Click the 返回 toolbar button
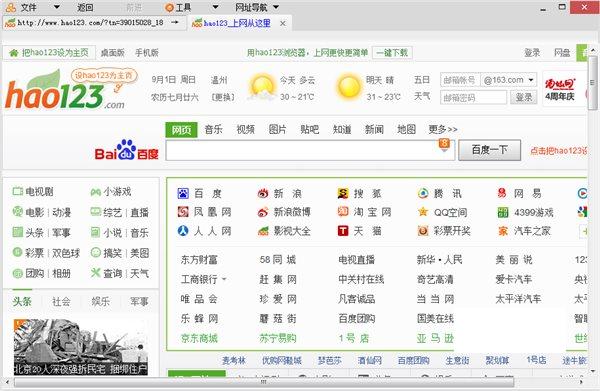The height and width of the screenshot is (391, 600). [85, 7]
